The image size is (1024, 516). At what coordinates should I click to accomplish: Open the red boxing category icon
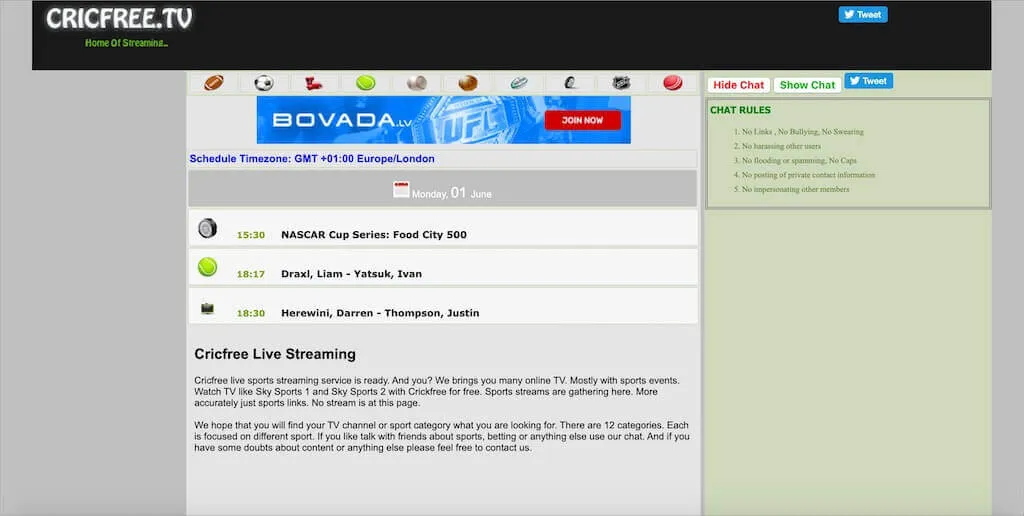[314, 83]
